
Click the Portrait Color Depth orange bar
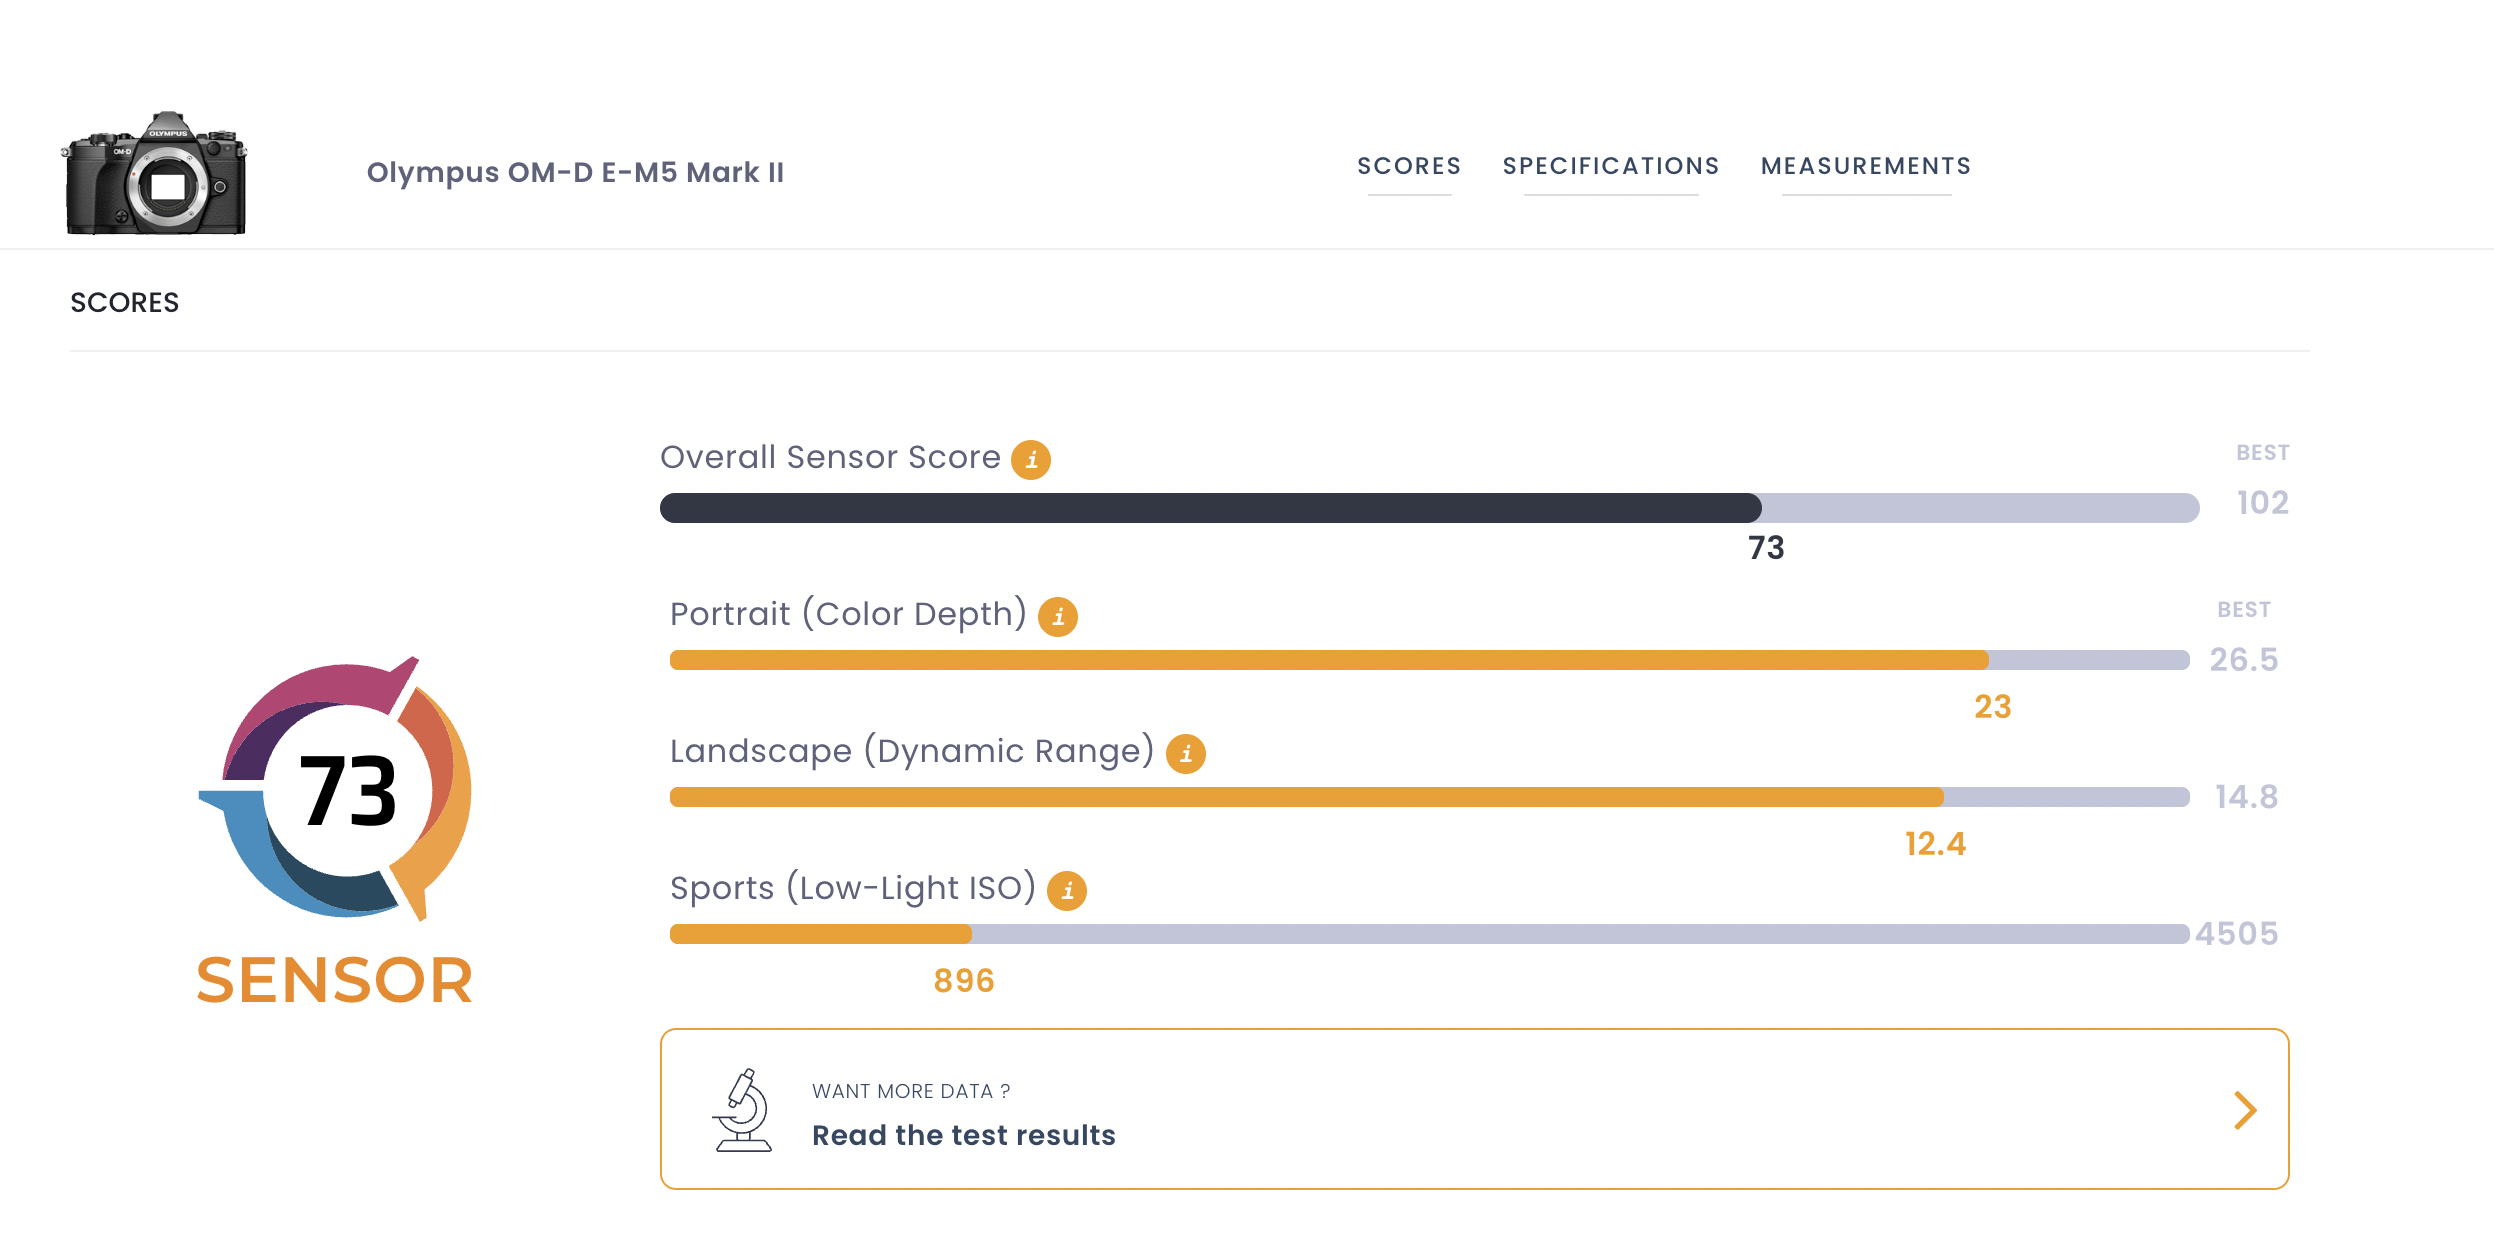tap(1328, 660)
